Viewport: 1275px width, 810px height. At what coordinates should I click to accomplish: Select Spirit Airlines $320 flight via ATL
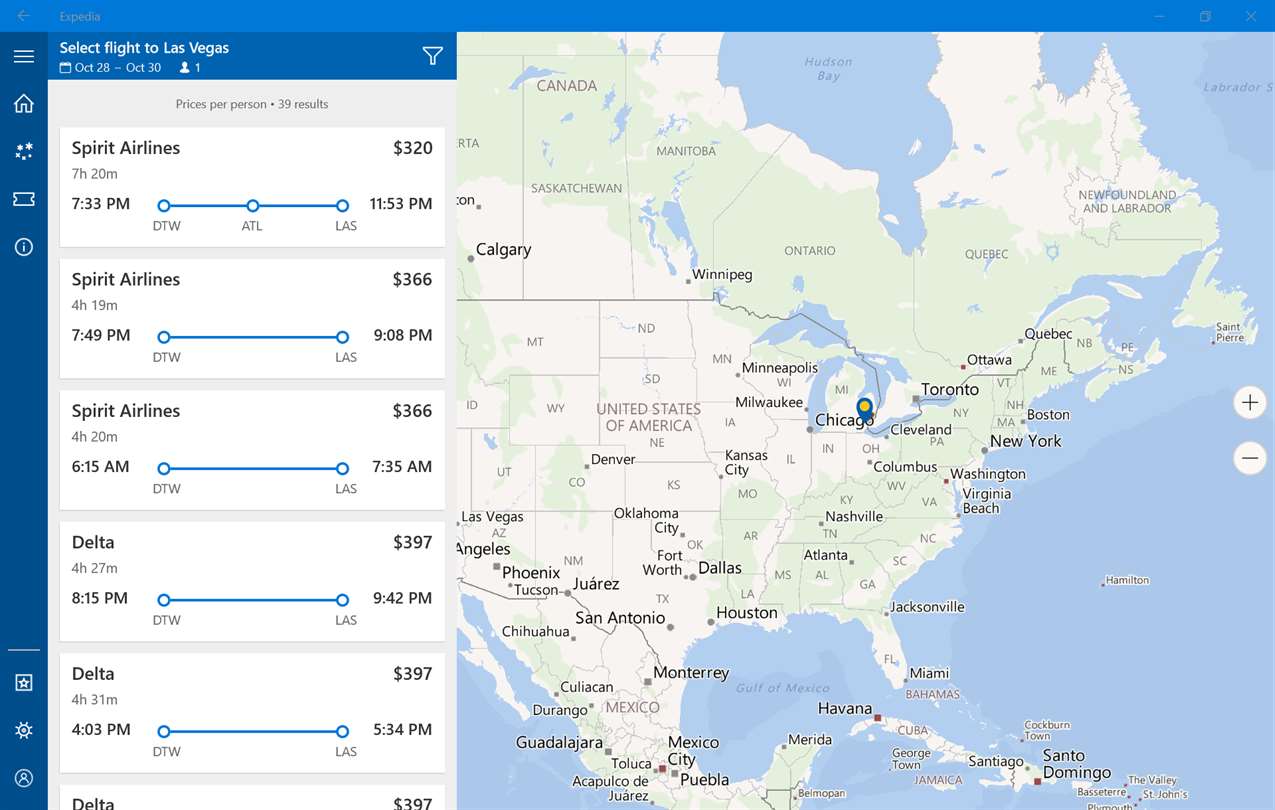tap(252, 187)
